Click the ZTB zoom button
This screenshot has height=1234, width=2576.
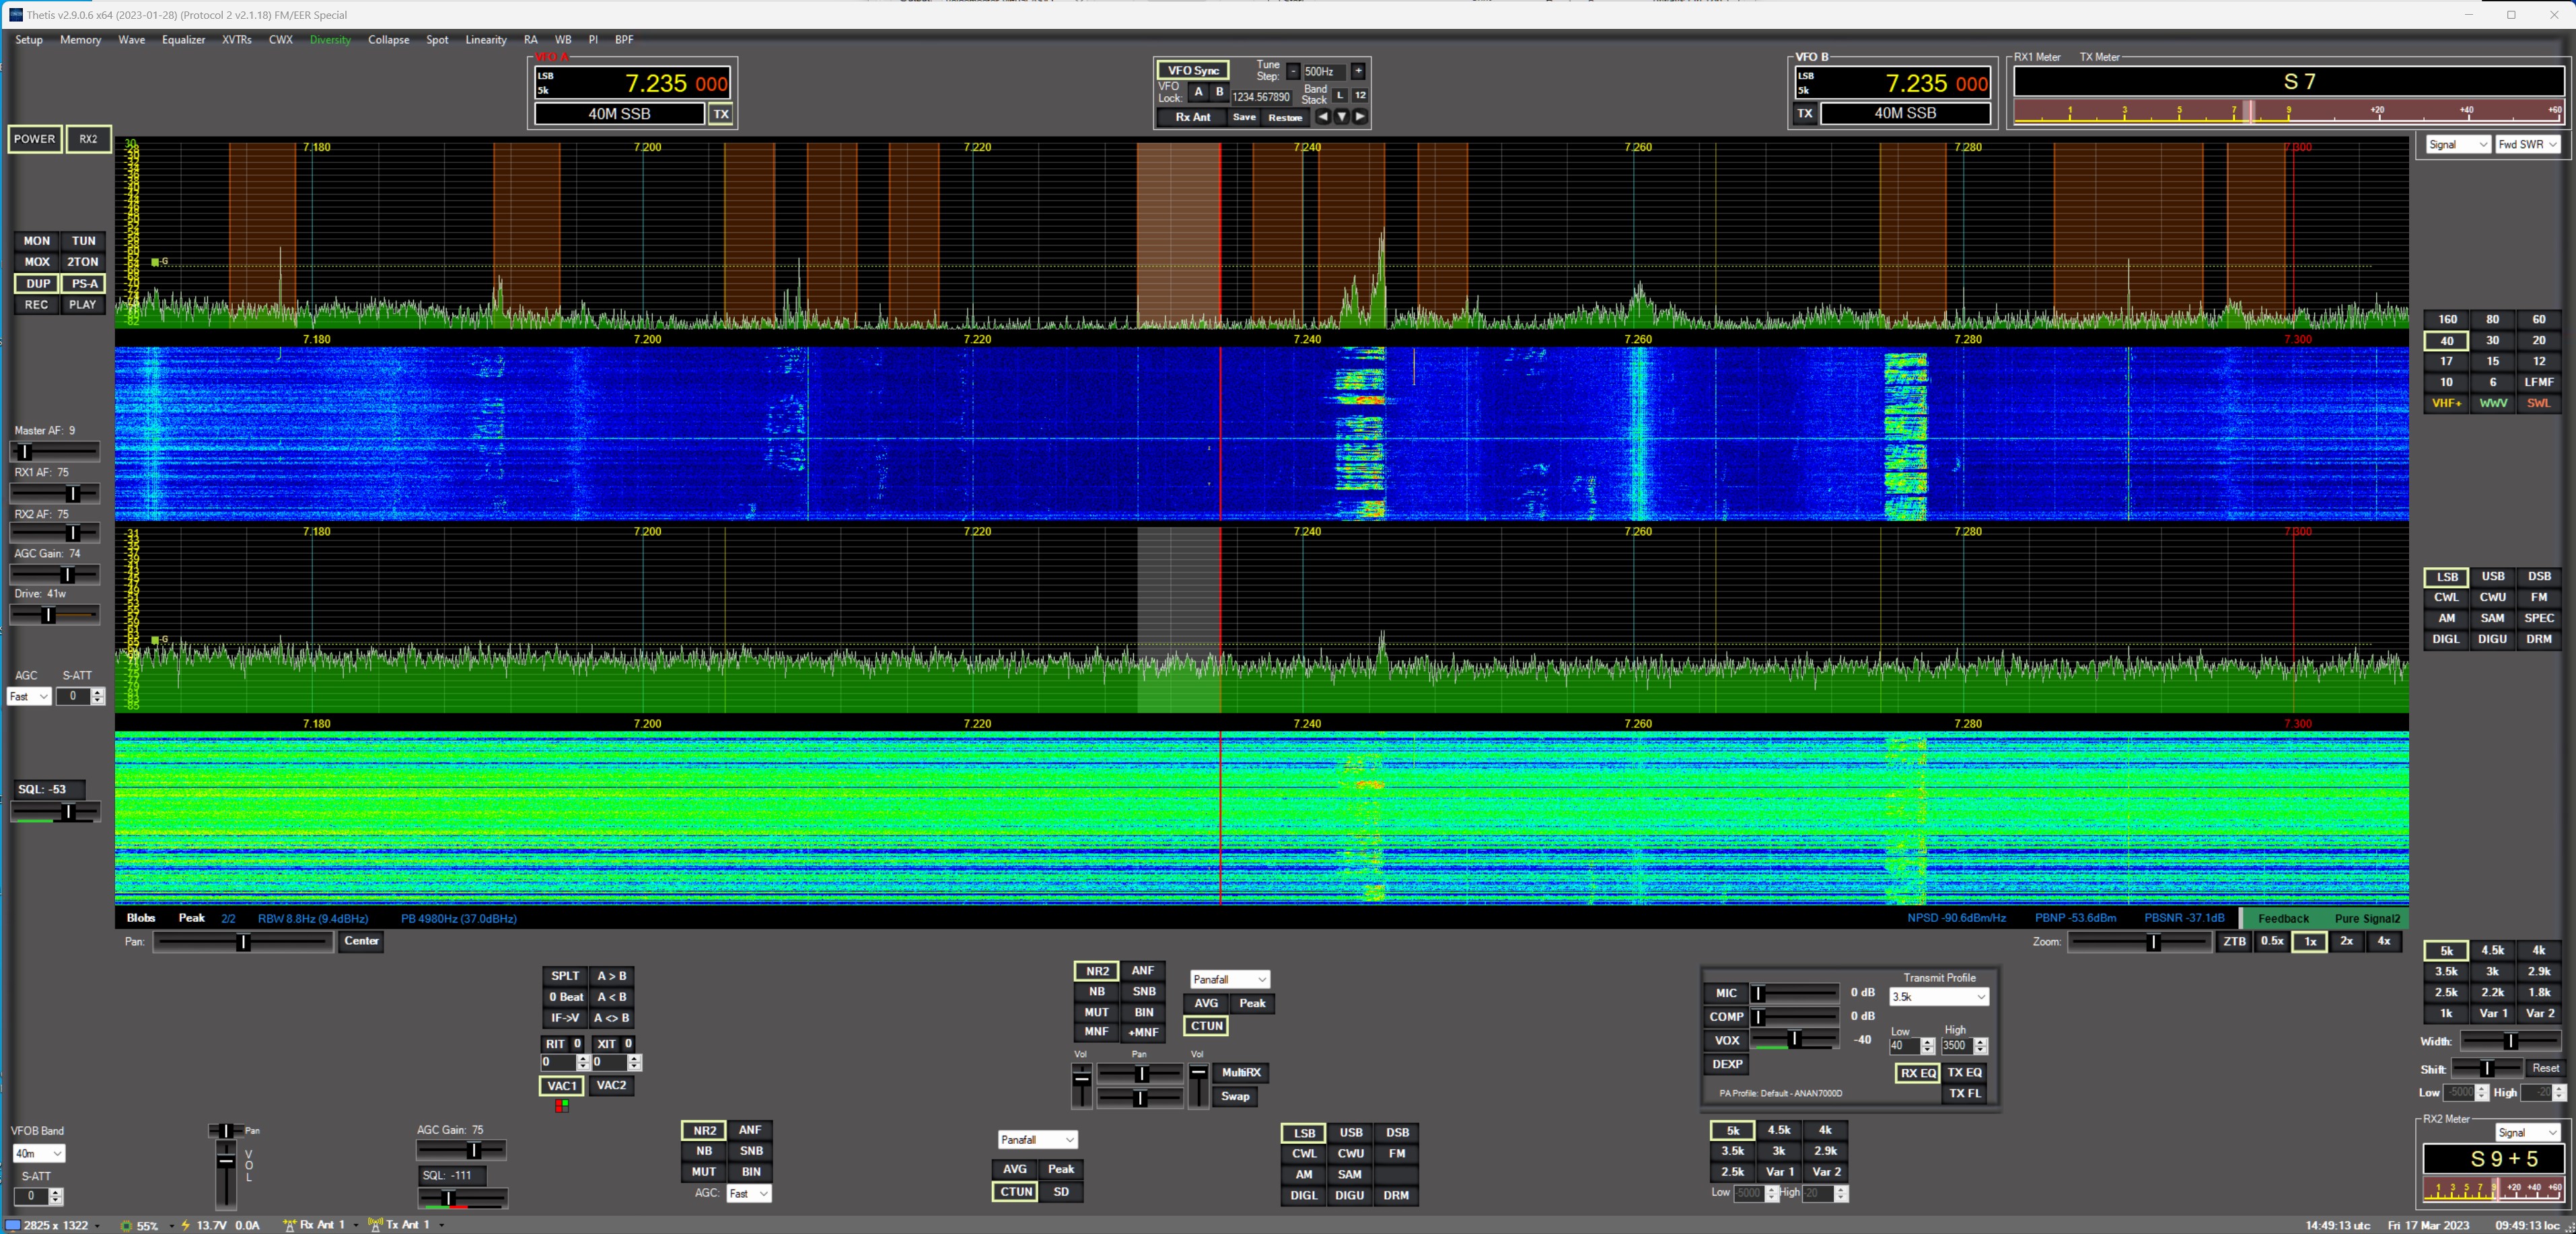coord(2234,941)
